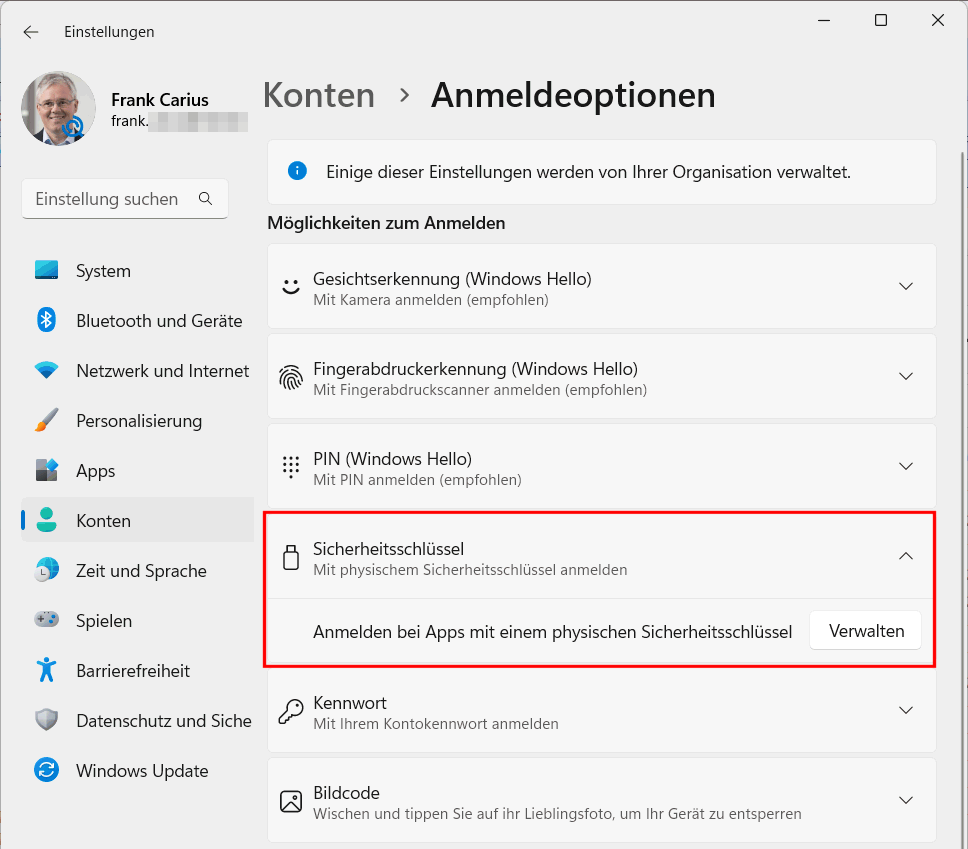Screen dimensions: 968x849
Task: Click the fingerprint icon
Action: pyautogui.click(x=291, y=377)
